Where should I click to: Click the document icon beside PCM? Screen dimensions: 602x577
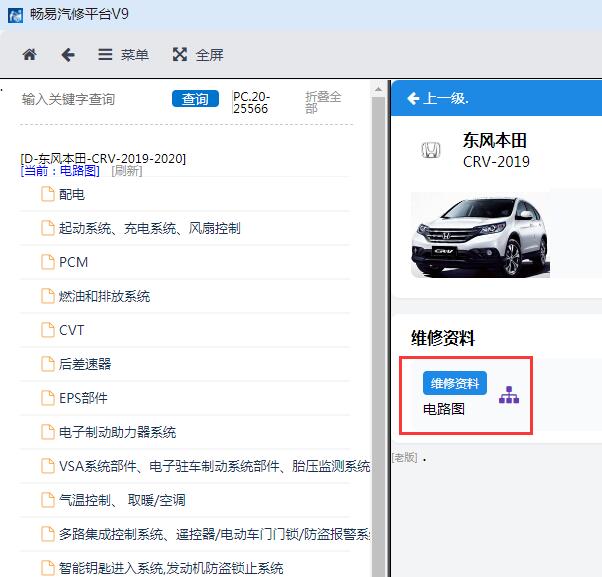click(48, 262)
